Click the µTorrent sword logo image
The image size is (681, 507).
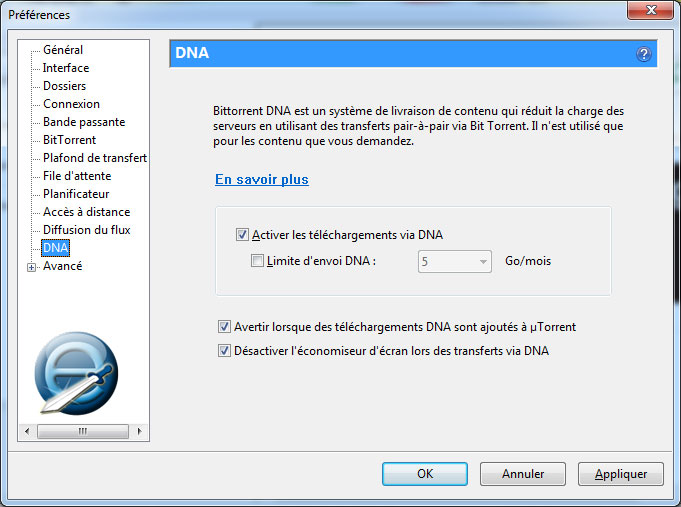pyautogui.click(x=76, y=373)
